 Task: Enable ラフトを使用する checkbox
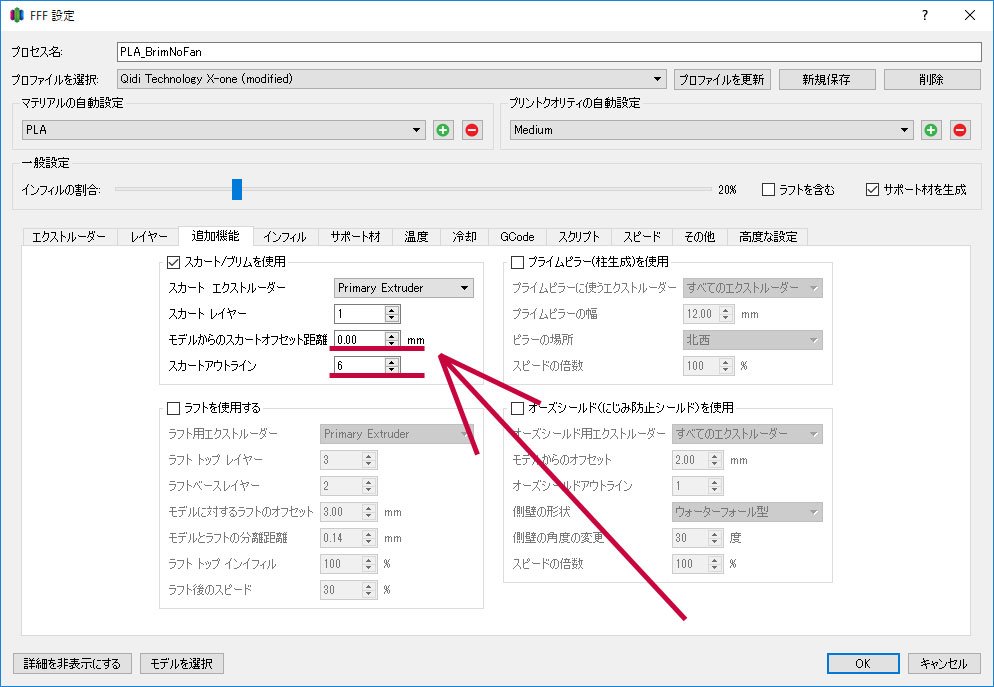coord(173,408)
